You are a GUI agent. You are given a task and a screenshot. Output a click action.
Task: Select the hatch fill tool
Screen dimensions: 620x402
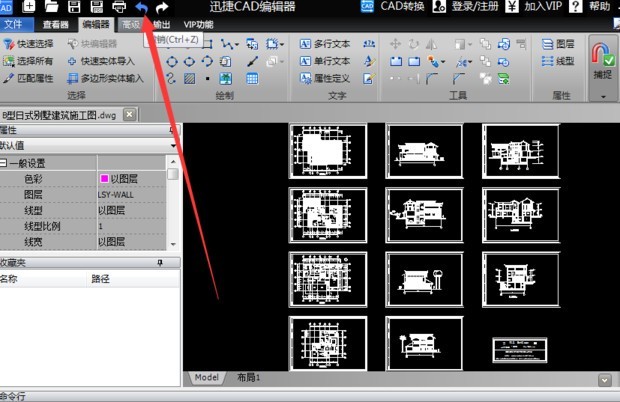point(189,79)
